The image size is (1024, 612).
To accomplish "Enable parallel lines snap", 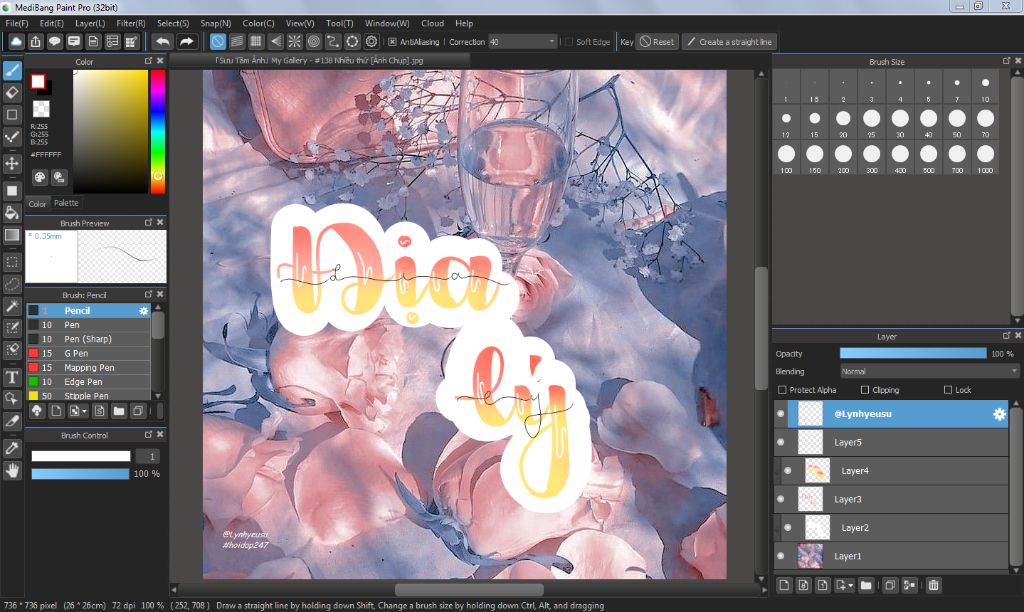I will click(x=237, y=42).
